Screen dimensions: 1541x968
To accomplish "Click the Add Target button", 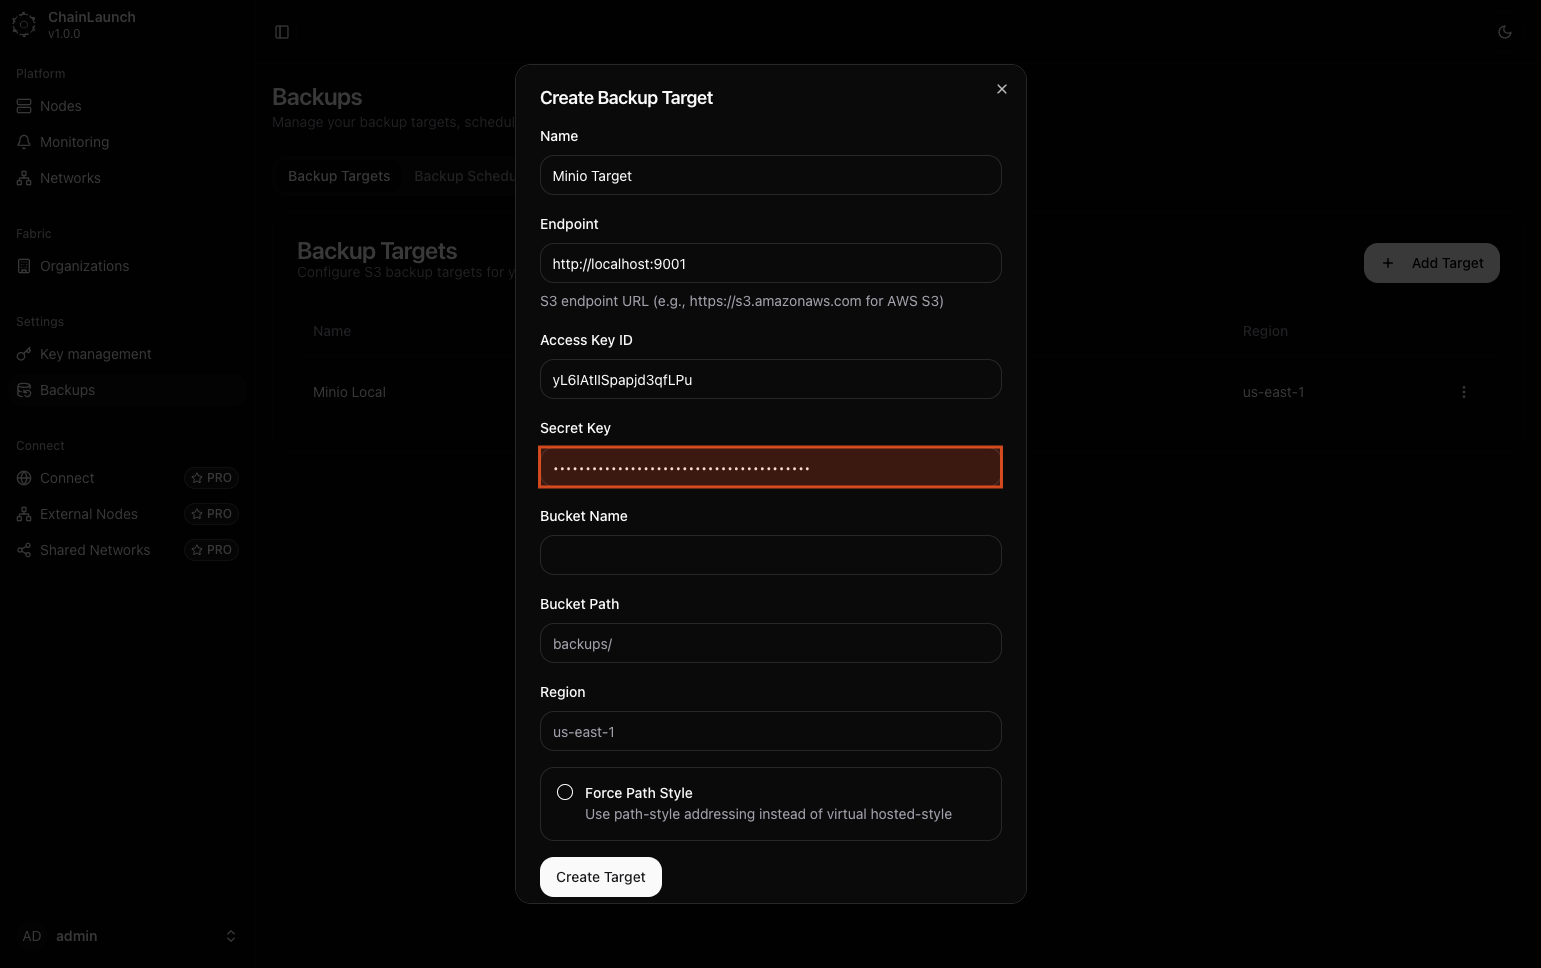I will (x=1431, y=263).
